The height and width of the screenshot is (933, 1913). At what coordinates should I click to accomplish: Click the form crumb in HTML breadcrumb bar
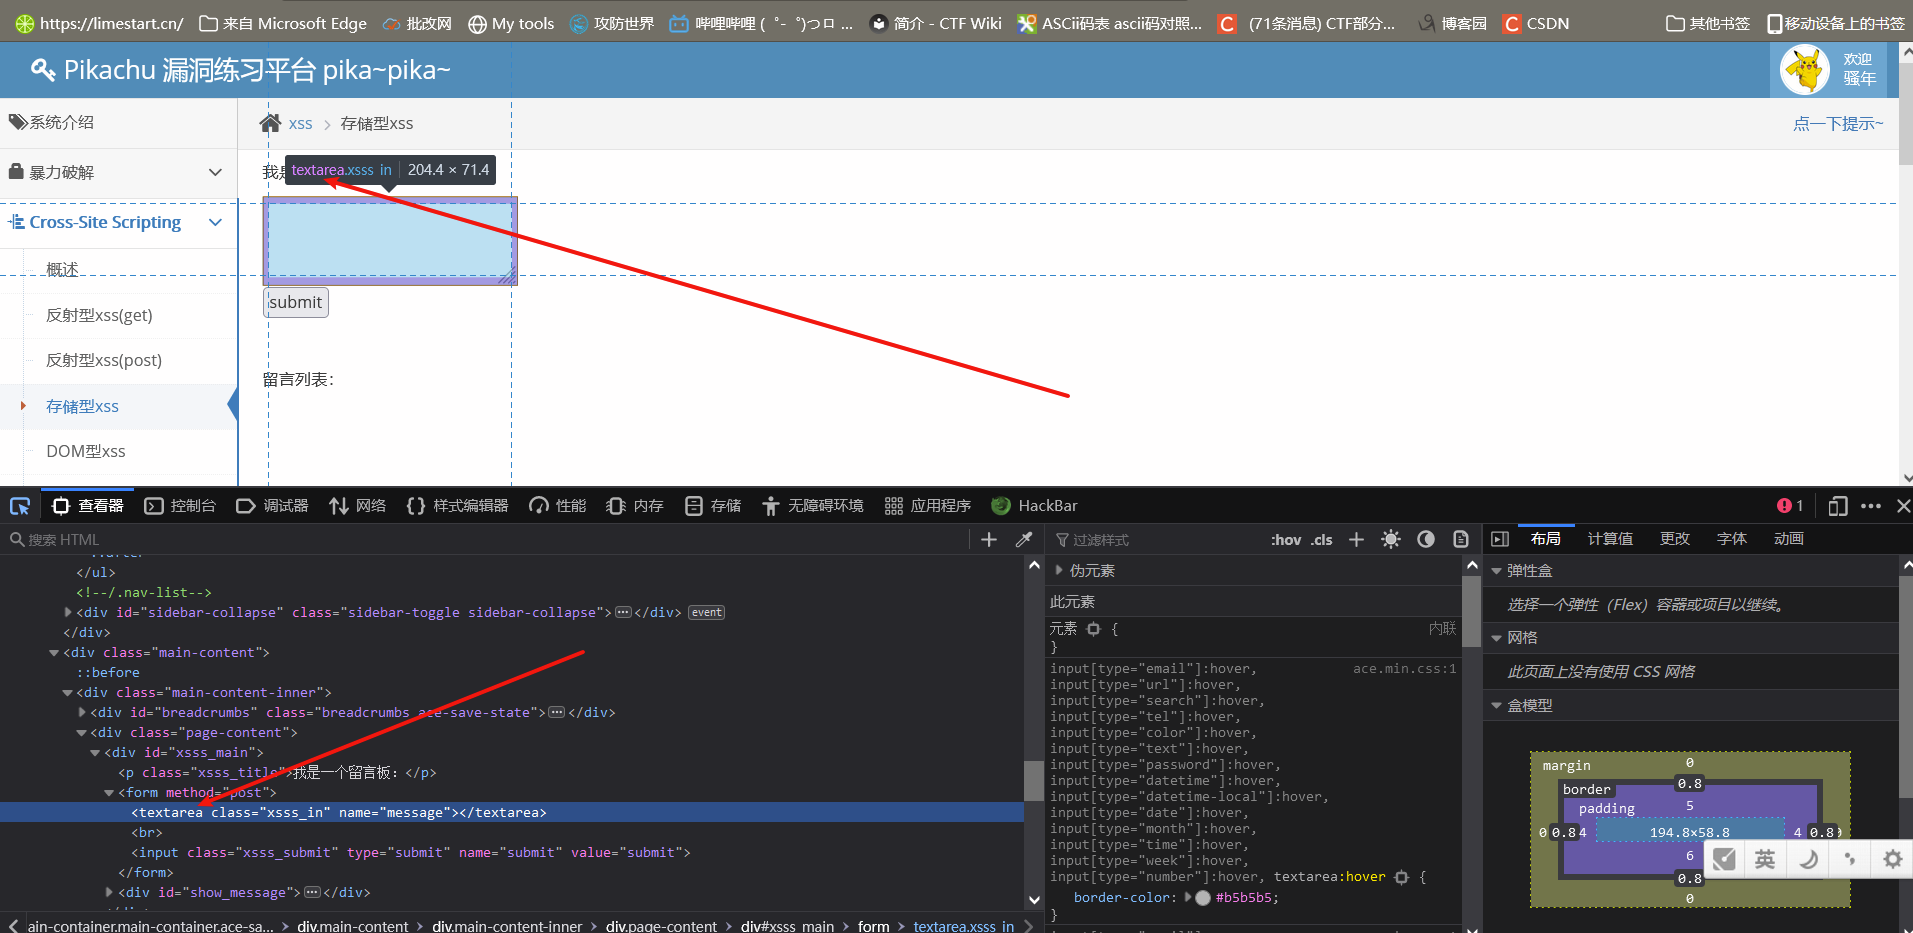873,926
